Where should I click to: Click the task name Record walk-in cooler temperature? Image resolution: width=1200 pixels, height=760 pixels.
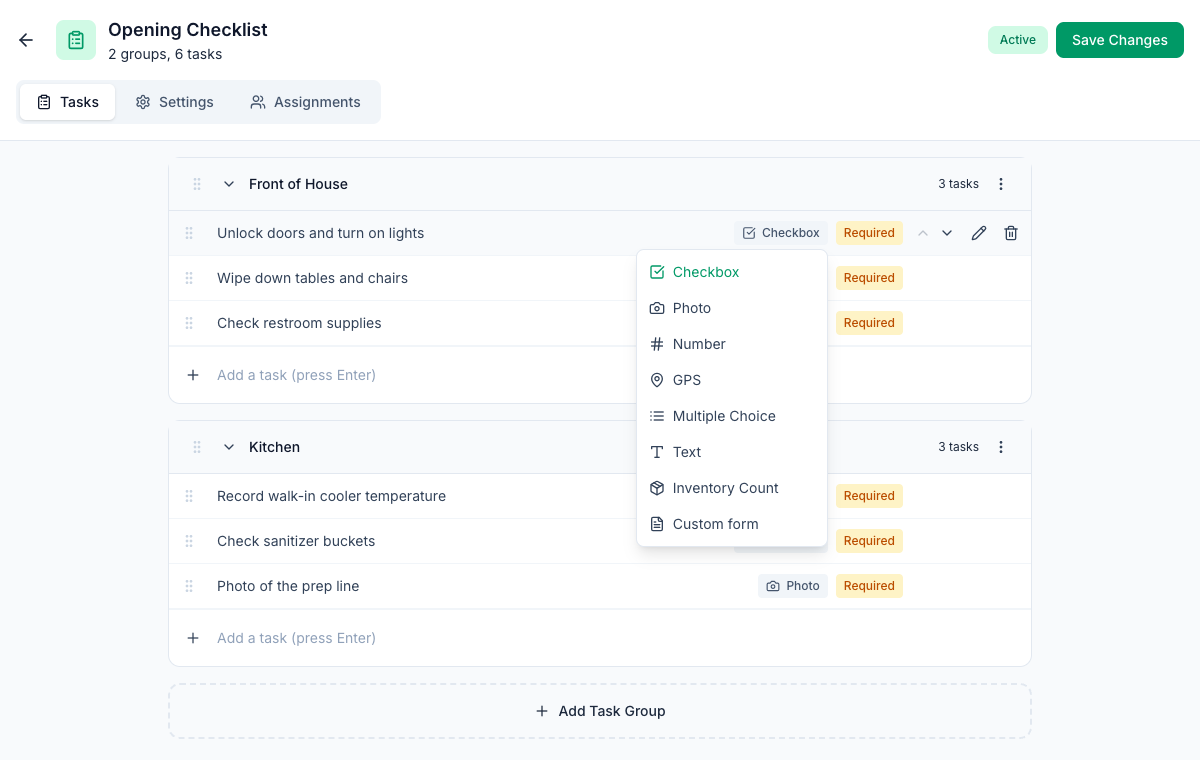[331, 496]
